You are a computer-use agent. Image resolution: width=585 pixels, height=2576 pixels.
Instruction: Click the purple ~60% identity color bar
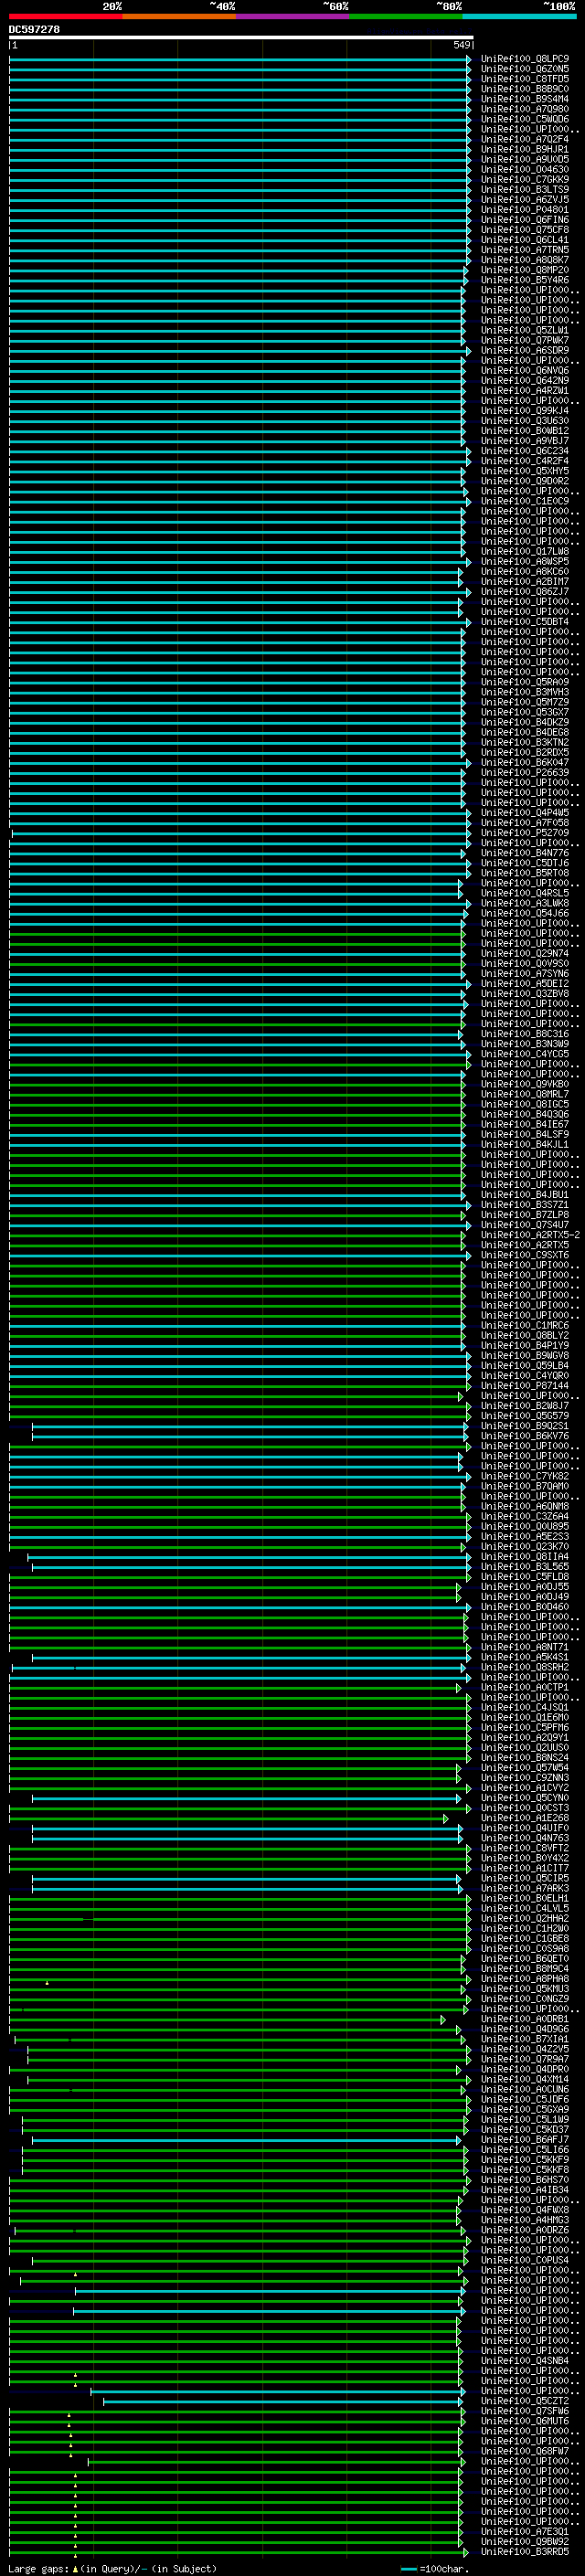tap(293, 16)
